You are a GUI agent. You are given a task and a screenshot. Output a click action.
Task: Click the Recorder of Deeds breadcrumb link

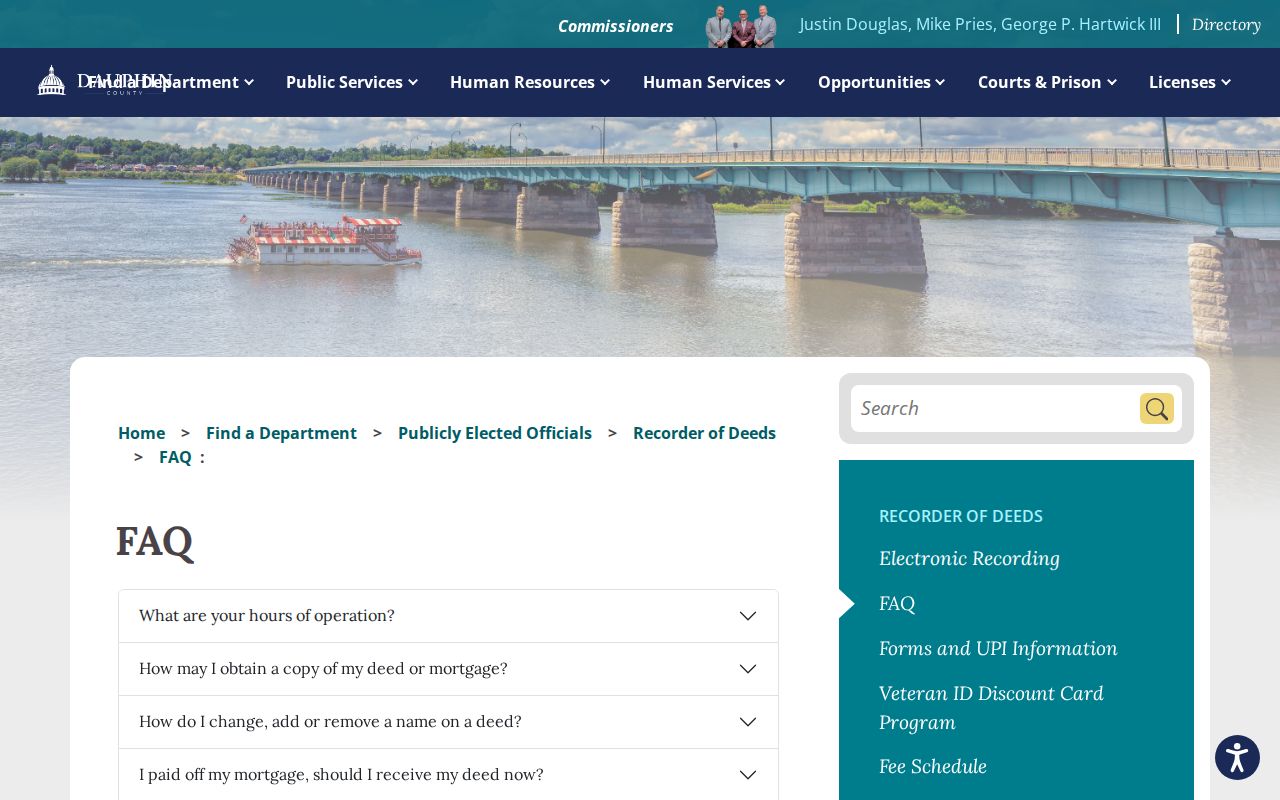coord(704,433)
